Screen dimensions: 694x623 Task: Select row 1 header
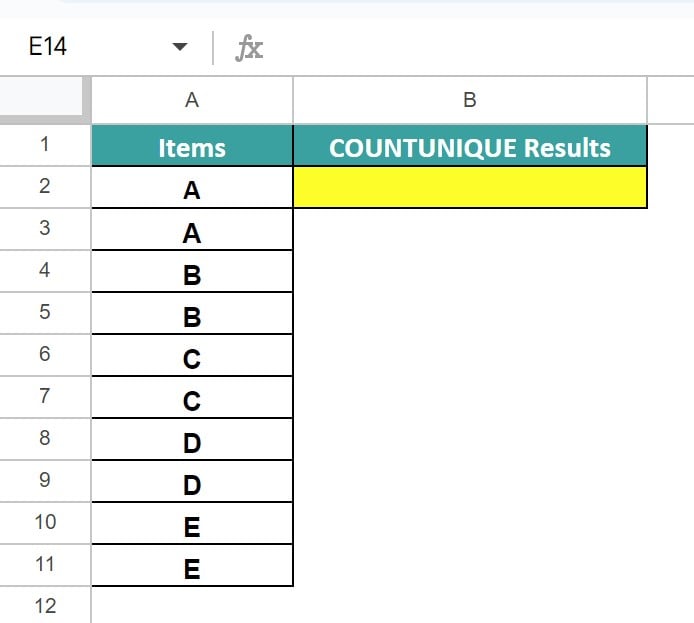point(45,145)
